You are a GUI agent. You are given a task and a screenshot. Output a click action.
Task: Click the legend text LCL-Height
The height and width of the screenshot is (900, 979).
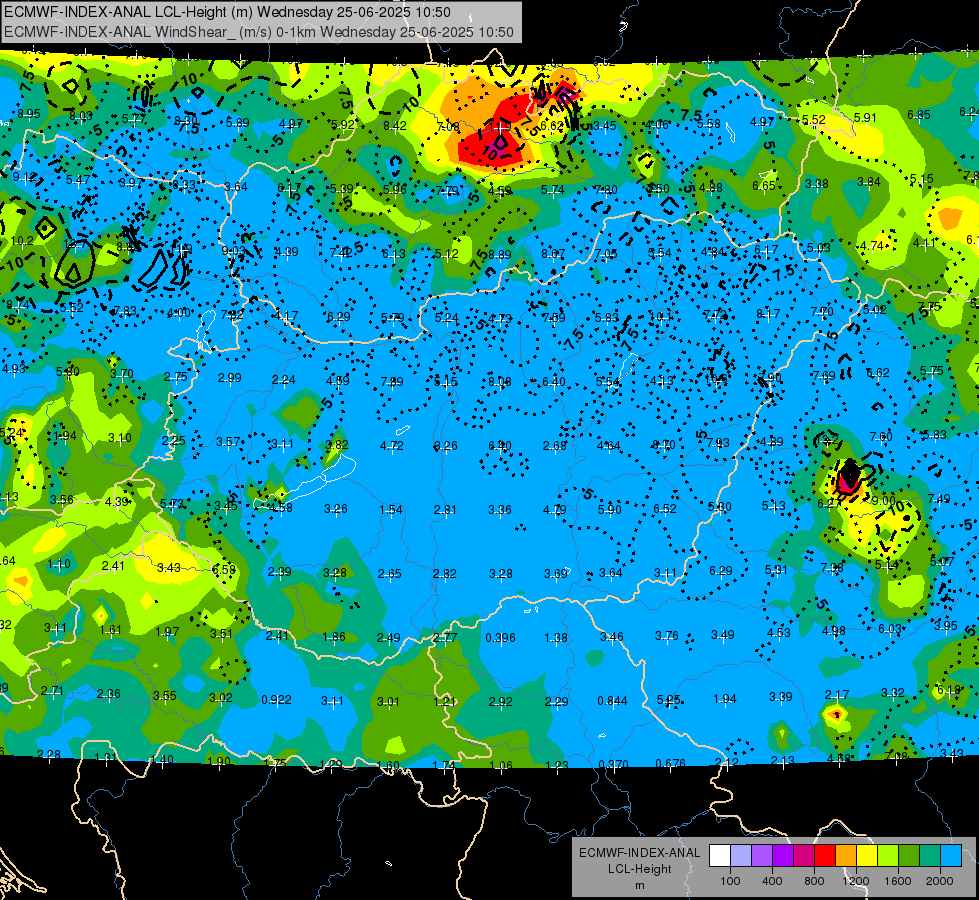pos(639,869)
